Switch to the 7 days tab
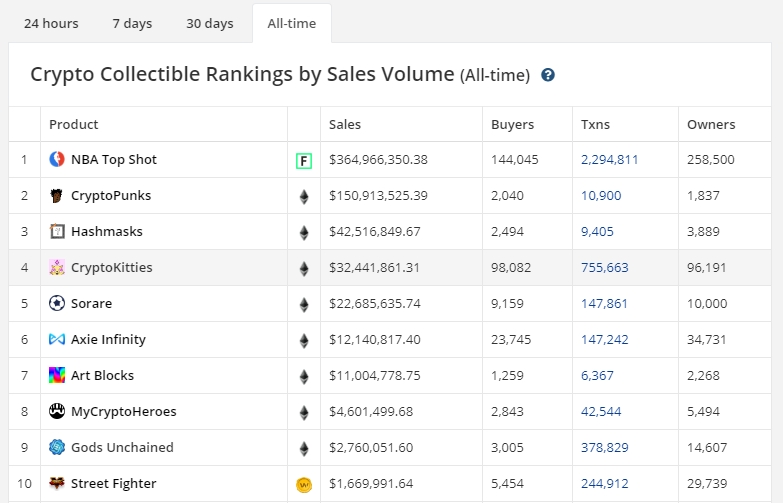Screen dimensions: 783x503 point(132,23)
